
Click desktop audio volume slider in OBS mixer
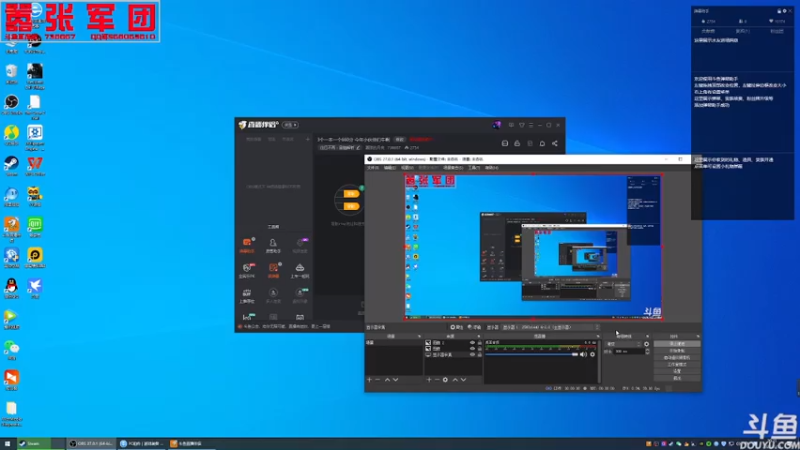click(x=532, y=354)
